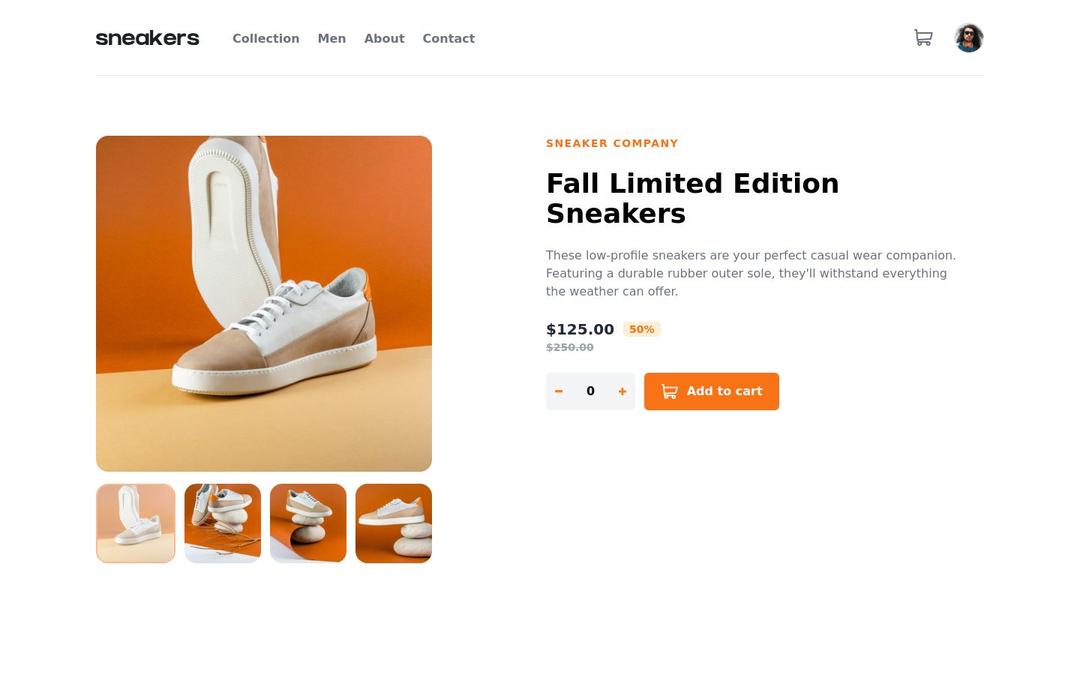Select the second product thumbnail
This screenshot has width=1080, height=675.
(x=222, y=523)
